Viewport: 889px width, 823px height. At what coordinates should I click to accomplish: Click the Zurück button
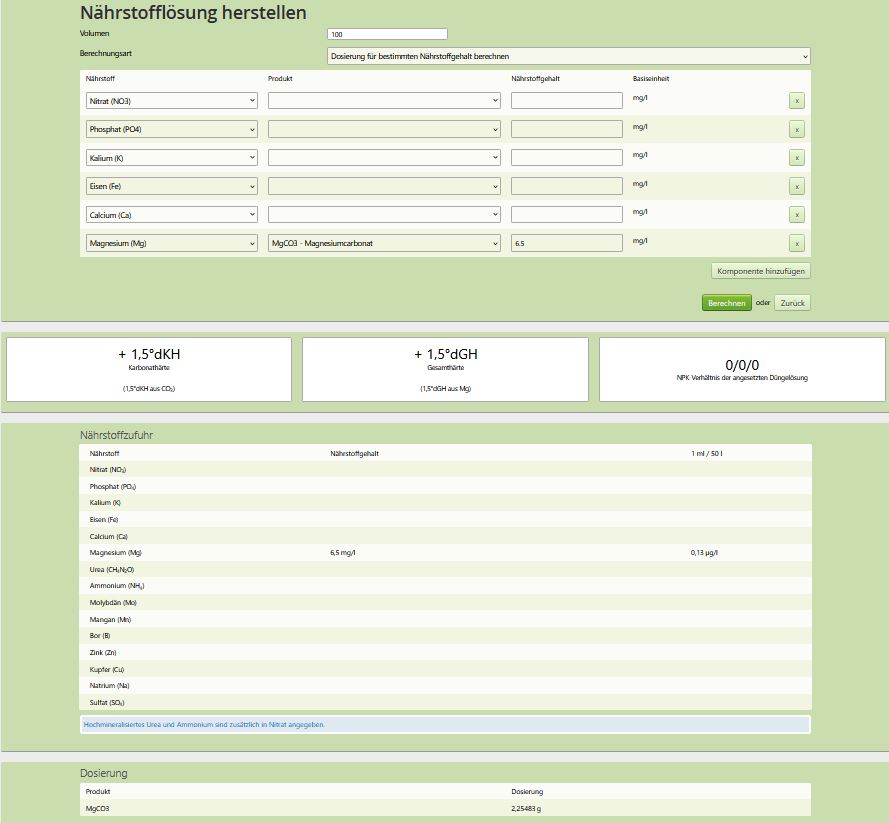[x=792, y=303]
